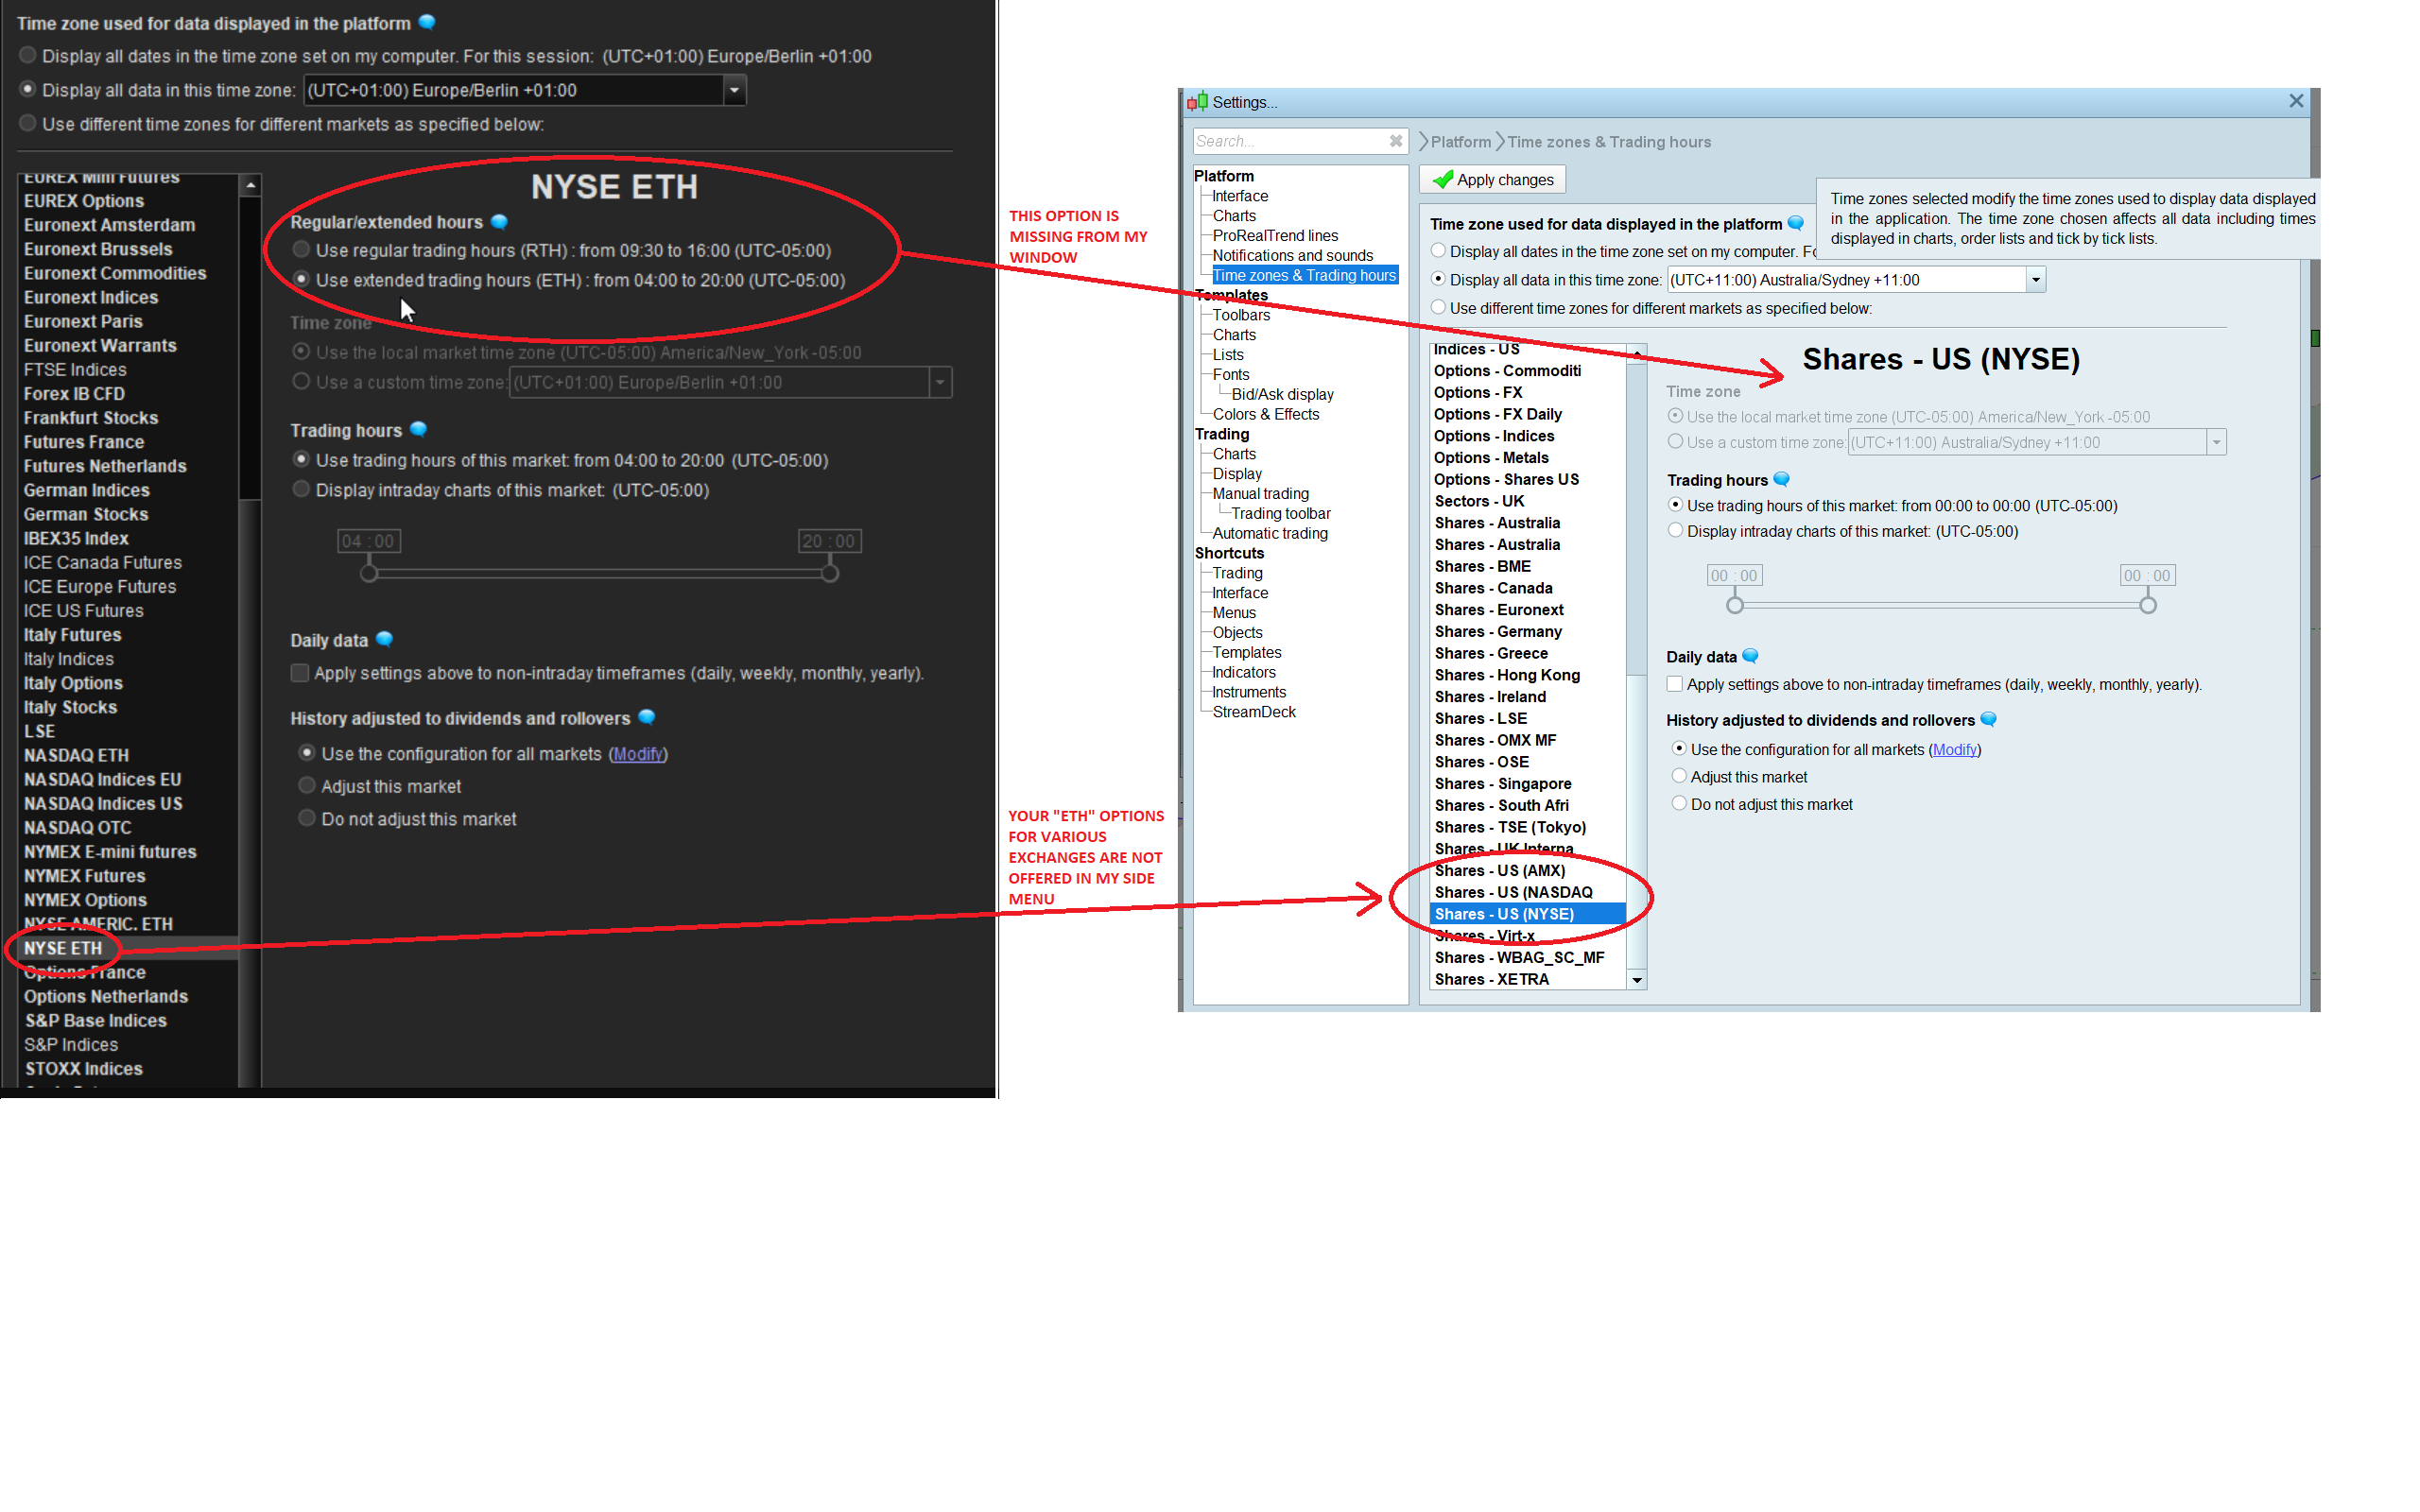Screen dimensions: 2420x1512
Task: Select NASDAQ ETH in the dark market list
Action: pyautogui.click(x=77, y=755)
